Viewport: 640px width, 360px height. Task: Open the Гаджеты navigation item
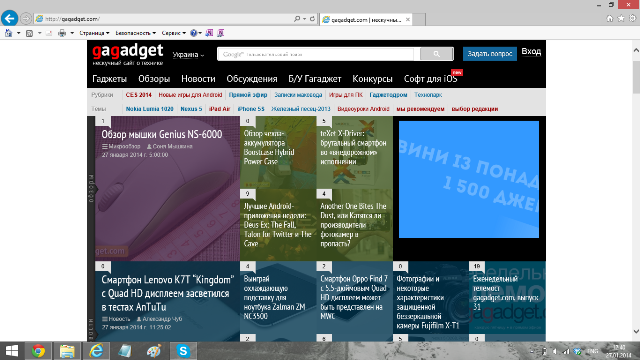coord(109,79)
